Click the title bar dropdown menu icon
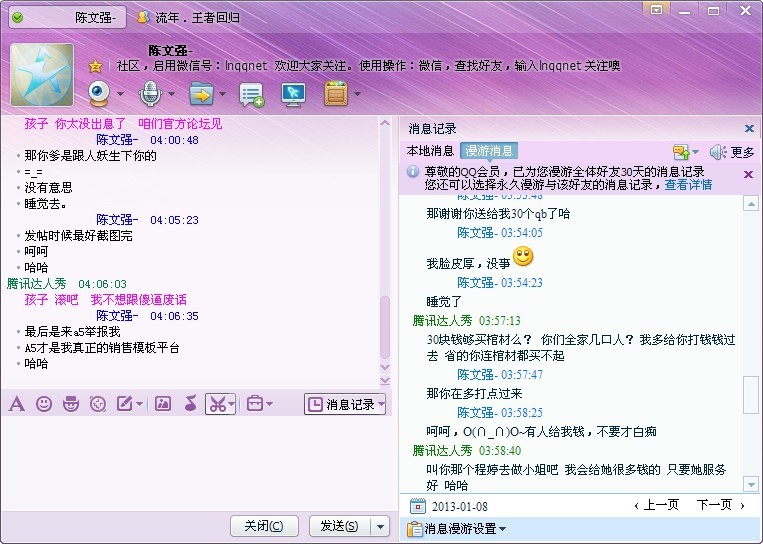The width and height of the screenshot is (763, 544). pyautogui.click(x=656, y=10)
